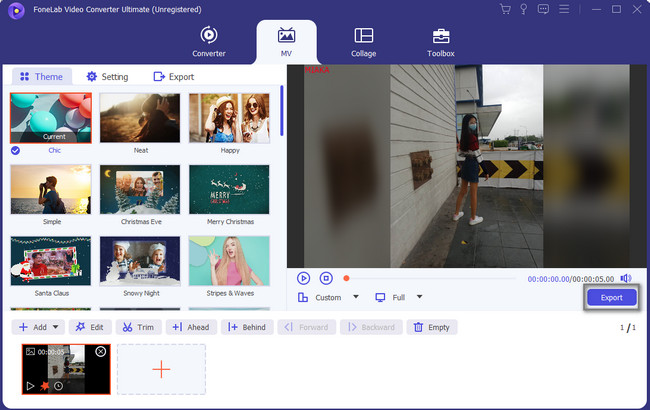
Task: Click the star effect icon on clip
Action: pyautogui.click(x=44, y=385)
